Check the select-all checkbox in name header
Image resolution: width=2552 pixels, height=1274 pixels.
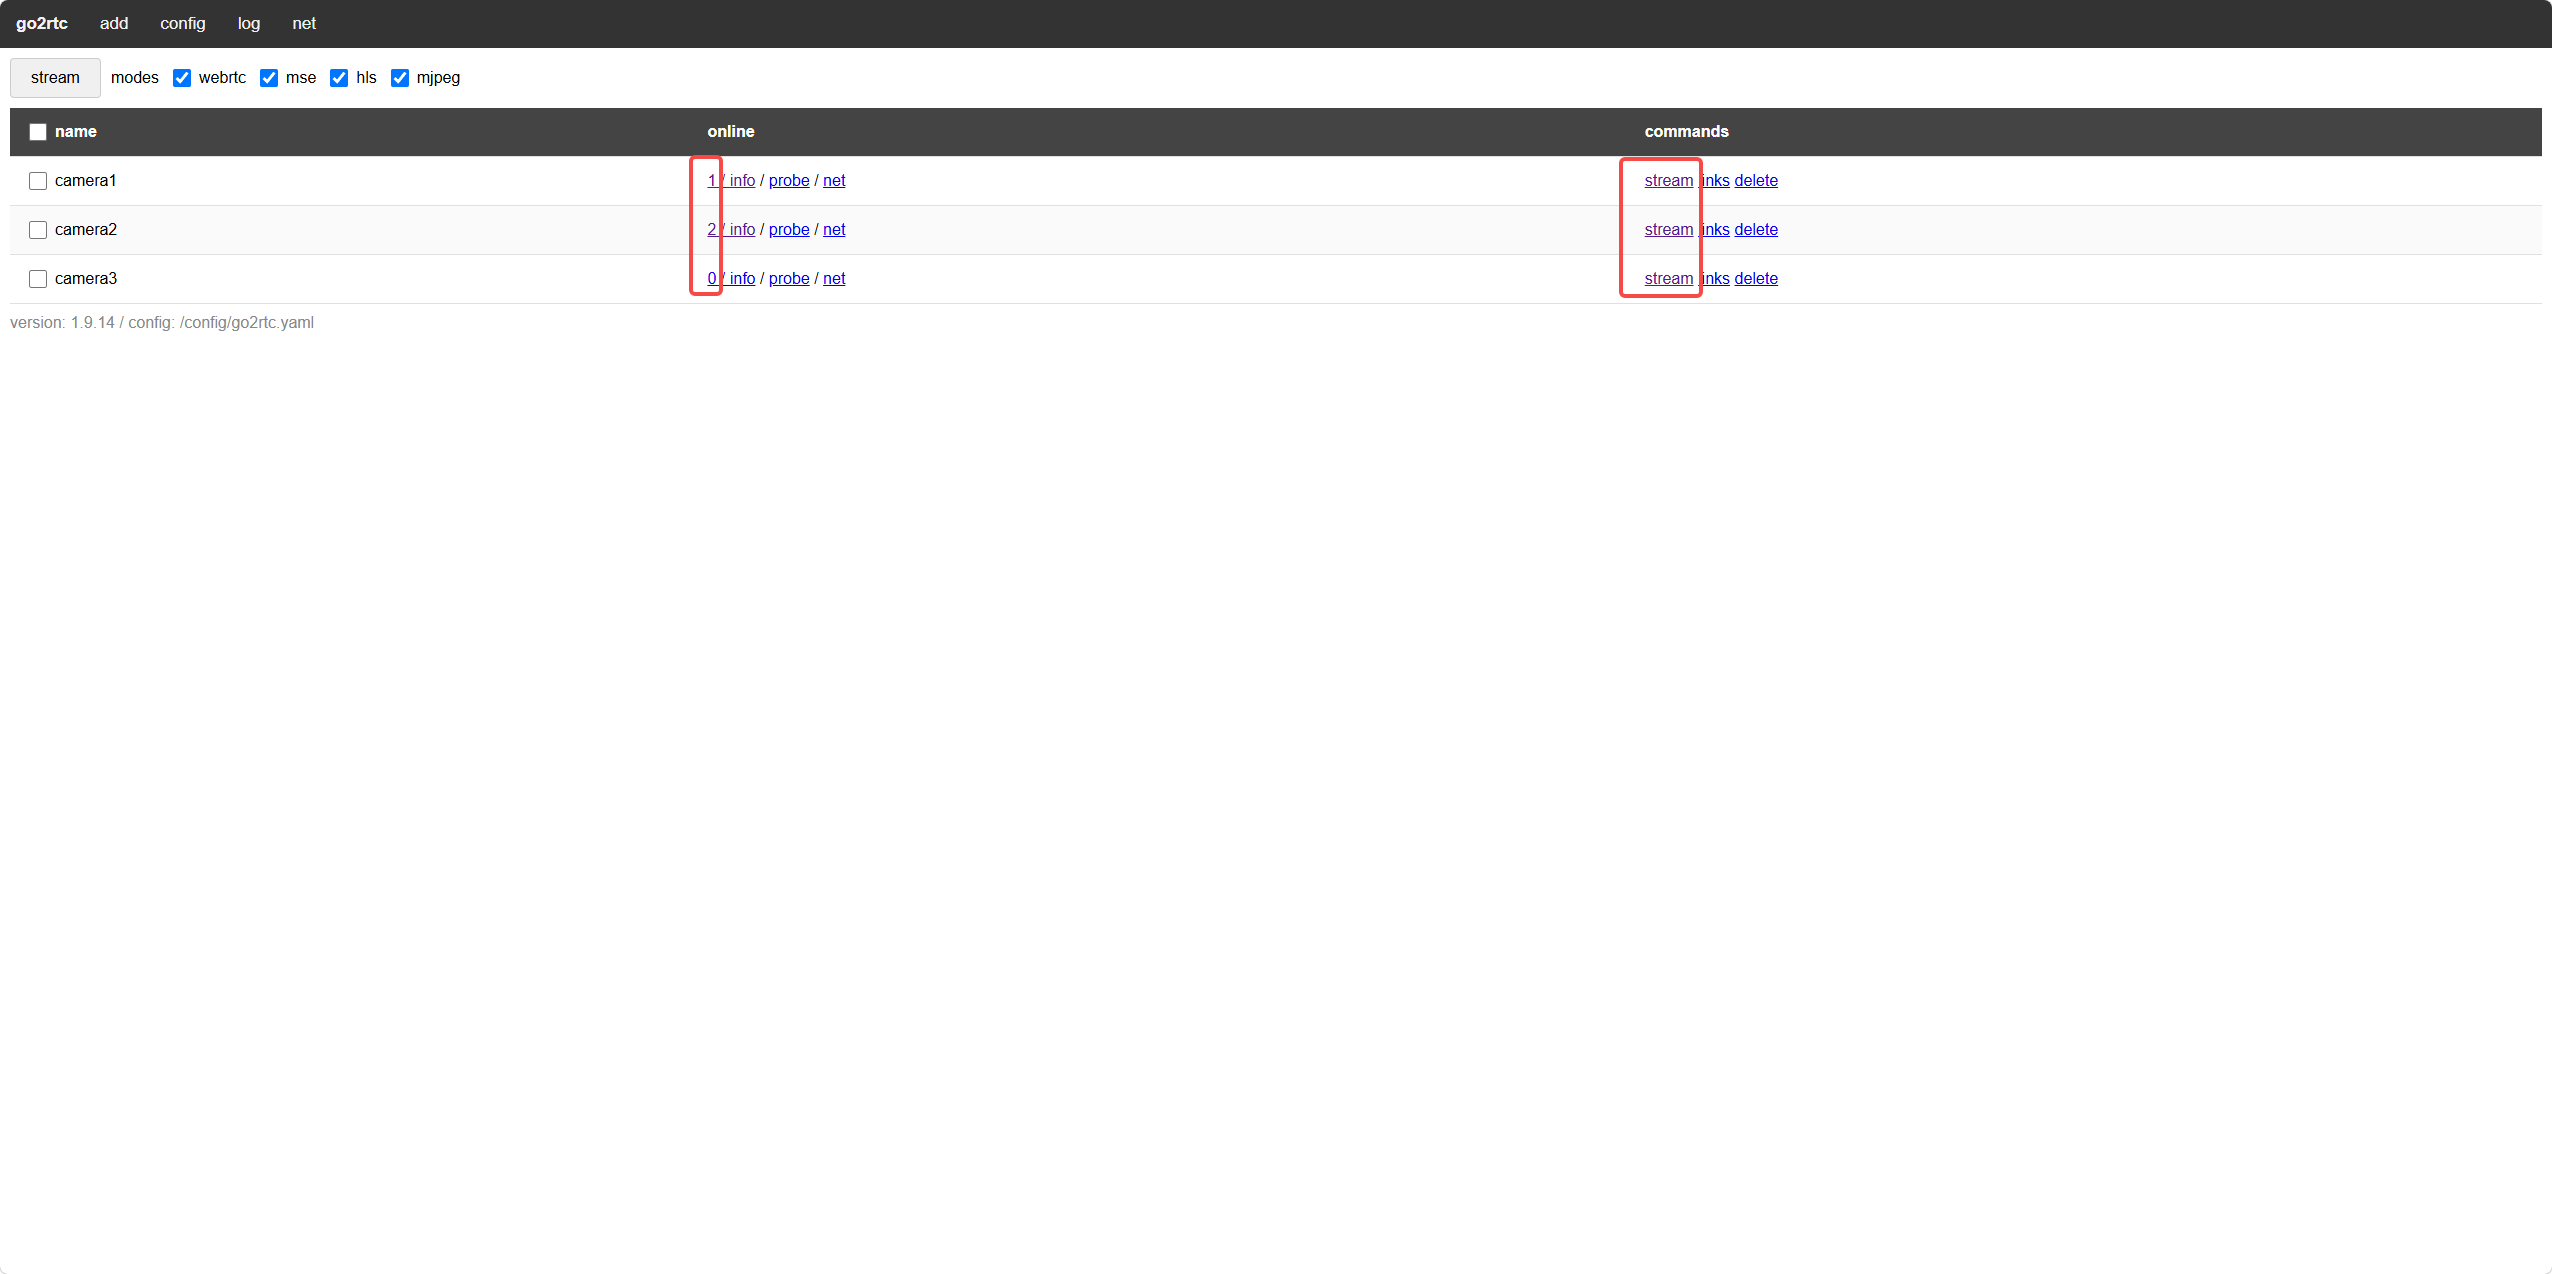[x=38, y=132]
